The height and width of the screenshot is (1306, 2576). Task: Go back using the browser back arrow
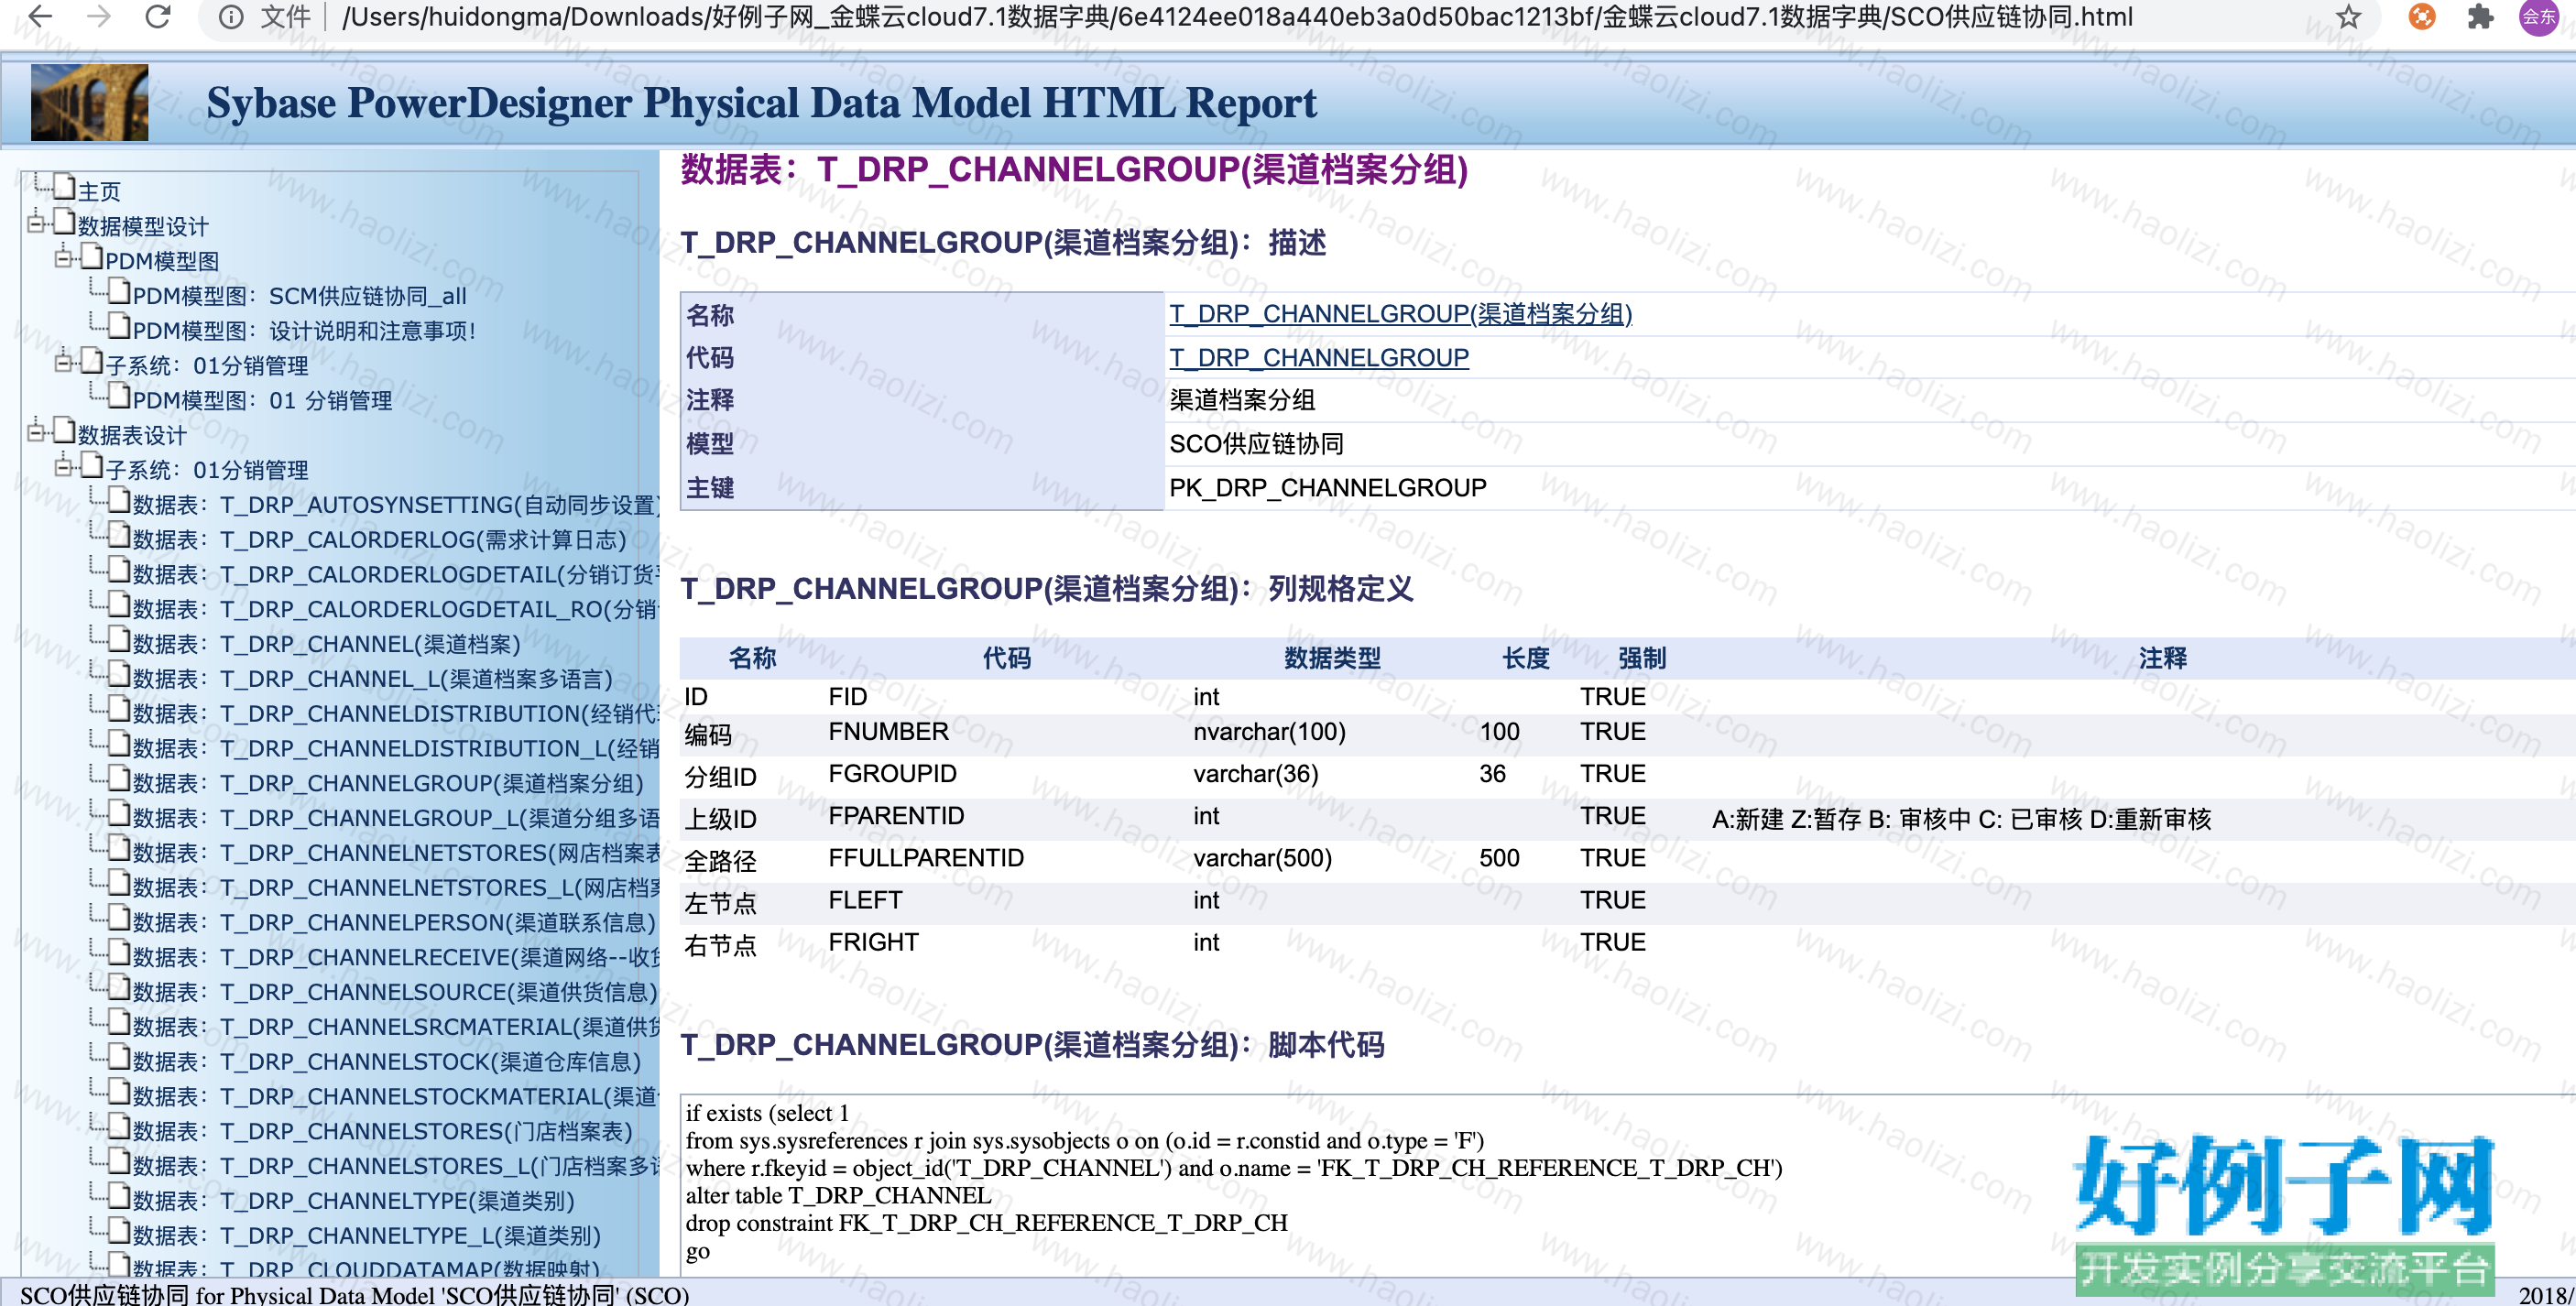[x=40, y=16]
